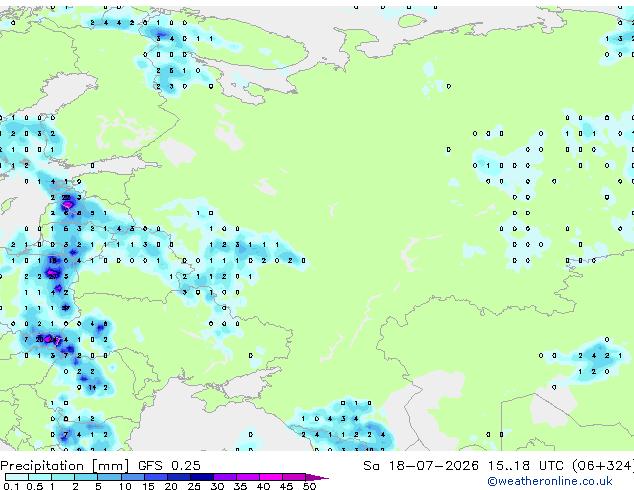Click the 0.5 legend scale label
This screenshot has height=490, width=634.
coord(35,486)
